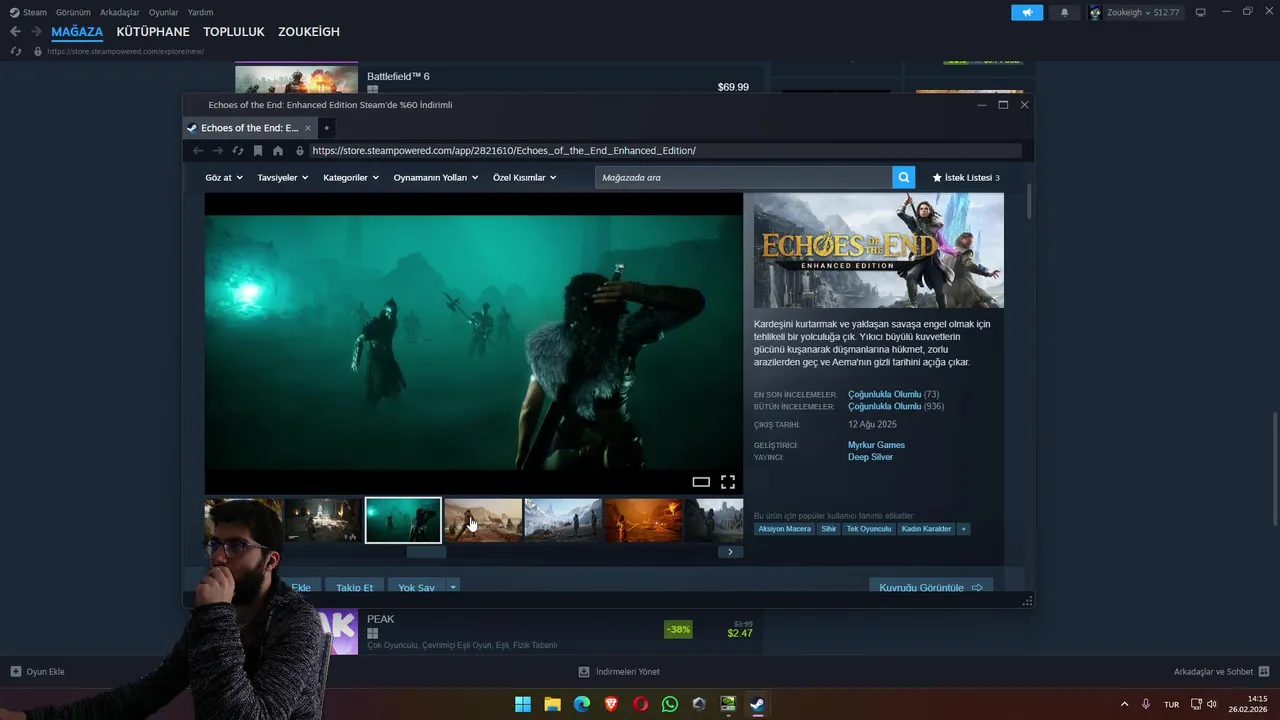Open İndirmeleri Yönet downloads manager
Screen dimensions: 1280x720
coord(619,672)
